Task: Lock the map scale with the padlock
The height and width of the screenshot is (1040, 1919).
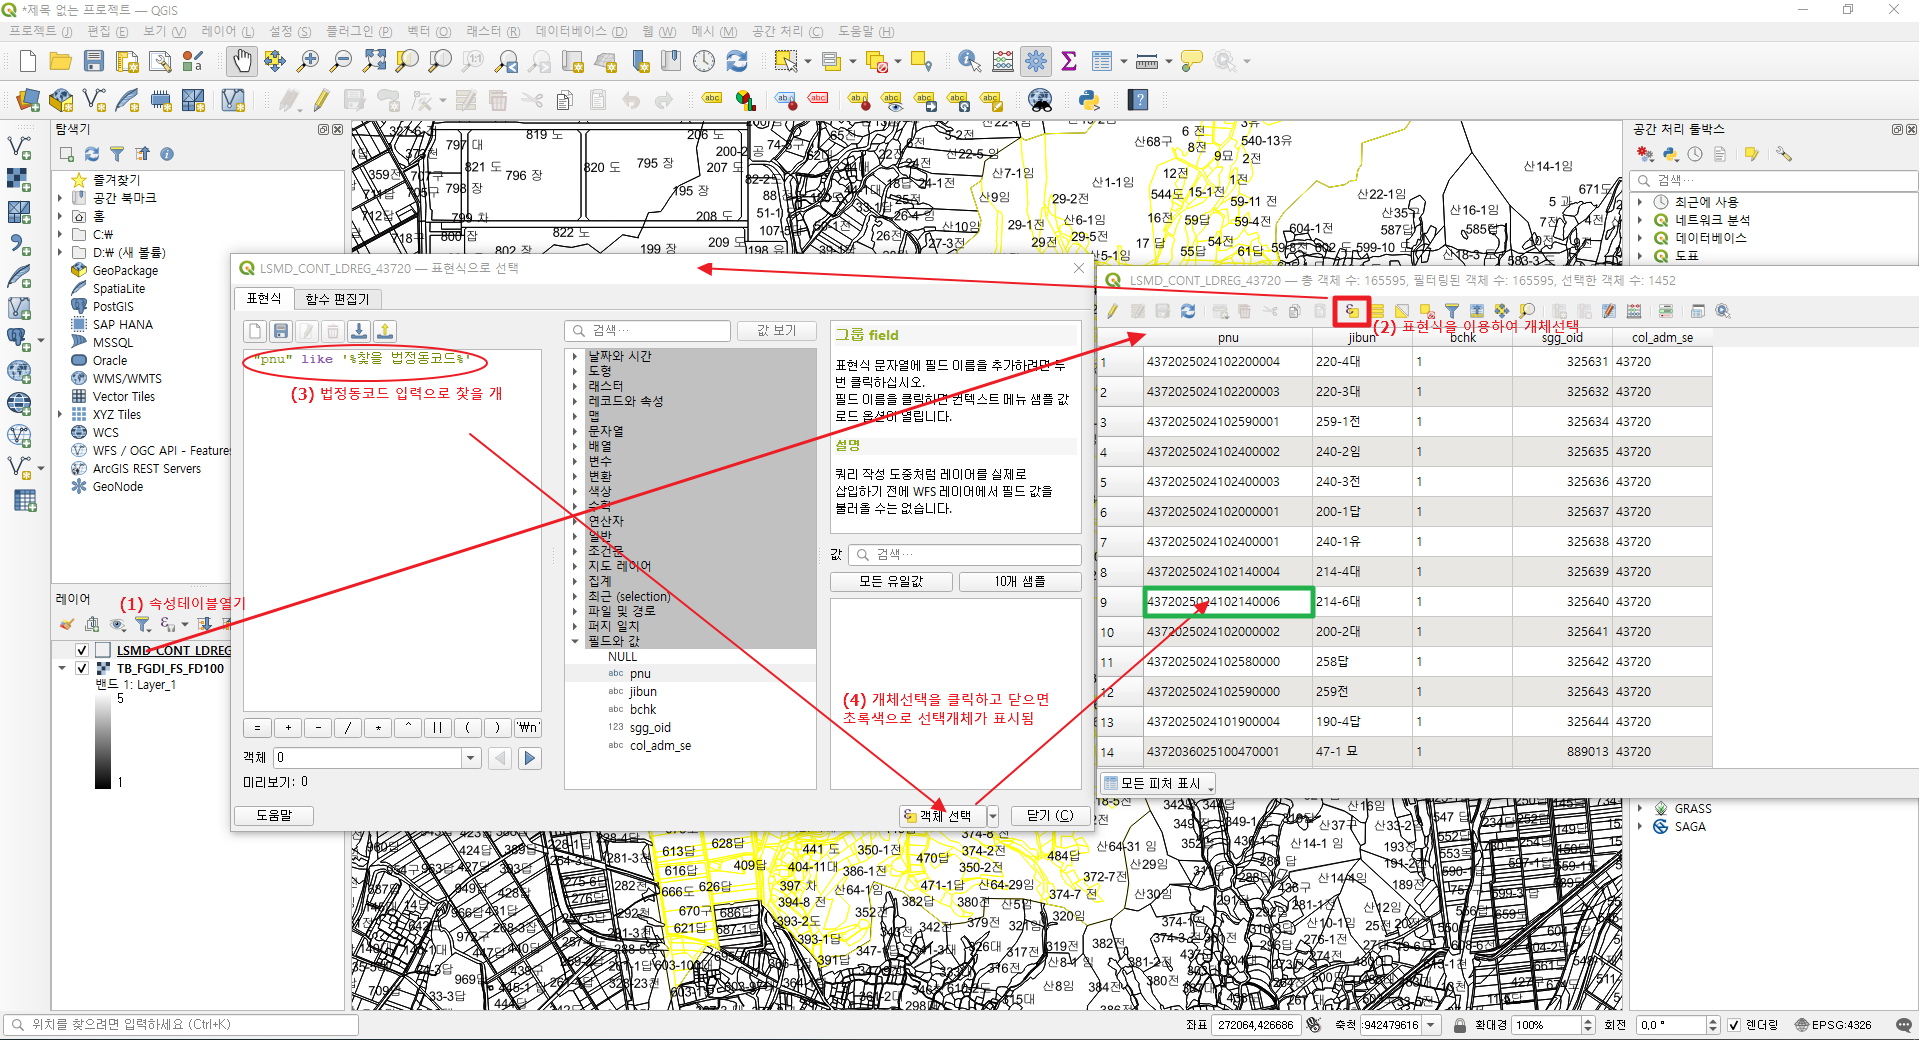Action: pos(1460,1025)
